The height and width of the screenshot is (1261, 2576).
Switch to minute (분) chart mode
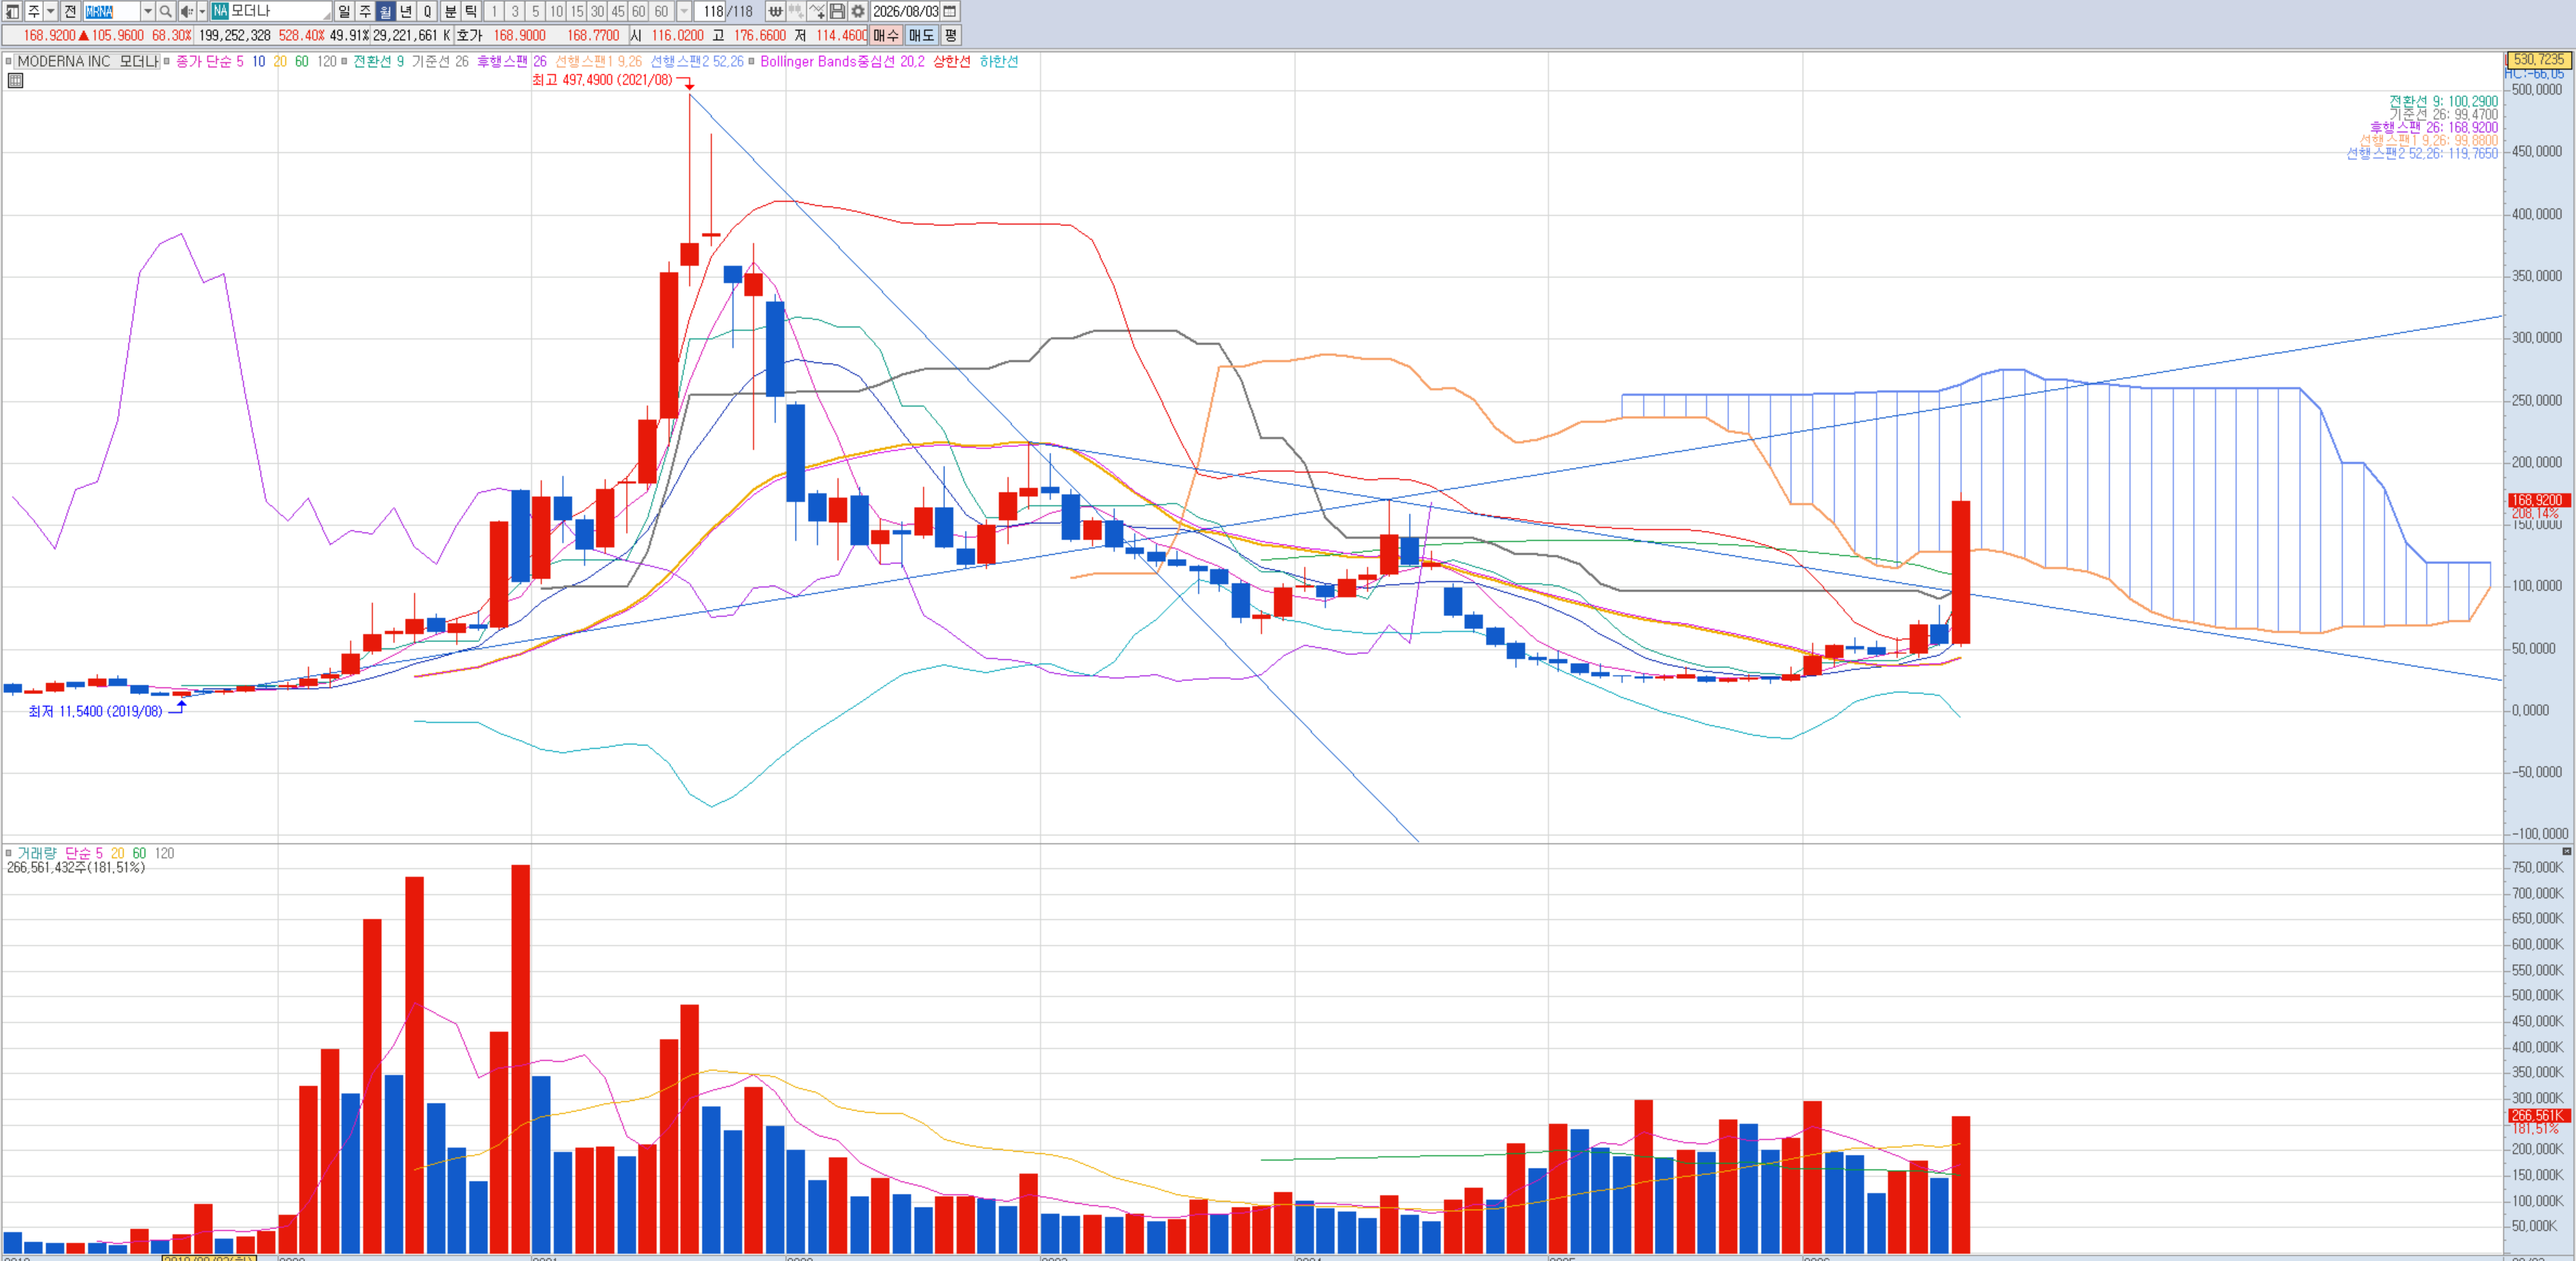pos(450,11)
